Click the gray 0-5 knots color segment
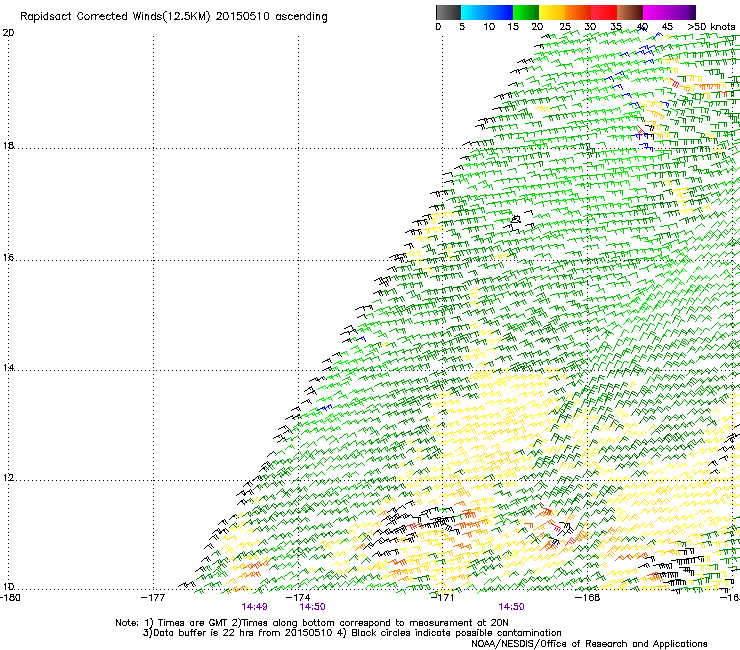The height and width of the screenshot is (650, 740). pos(448,12)
